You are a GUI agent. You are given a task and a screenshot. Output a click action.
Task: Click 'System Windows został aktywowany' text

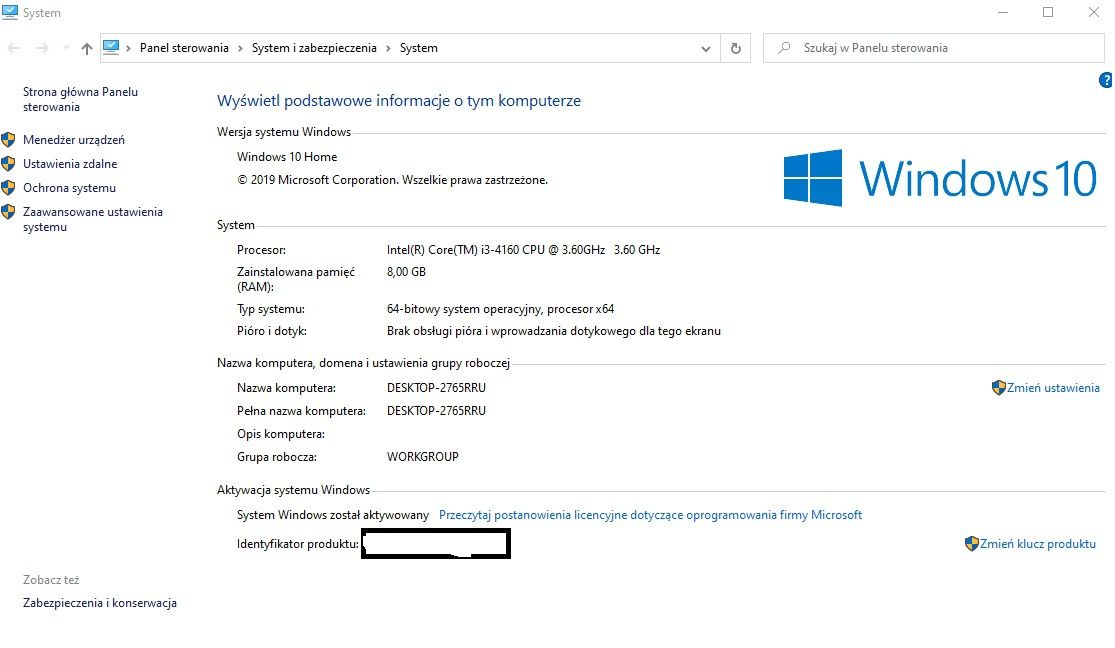click(x=333, y=515)
